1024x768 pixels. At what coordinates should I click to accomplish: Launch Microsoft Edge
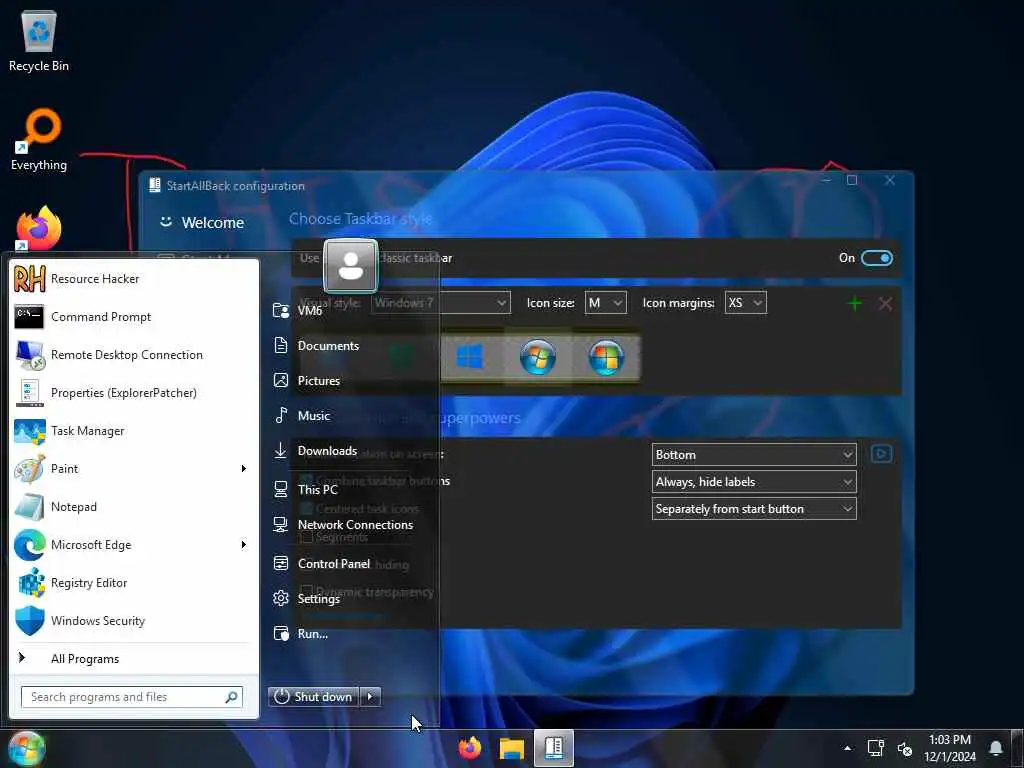point(124,545)
